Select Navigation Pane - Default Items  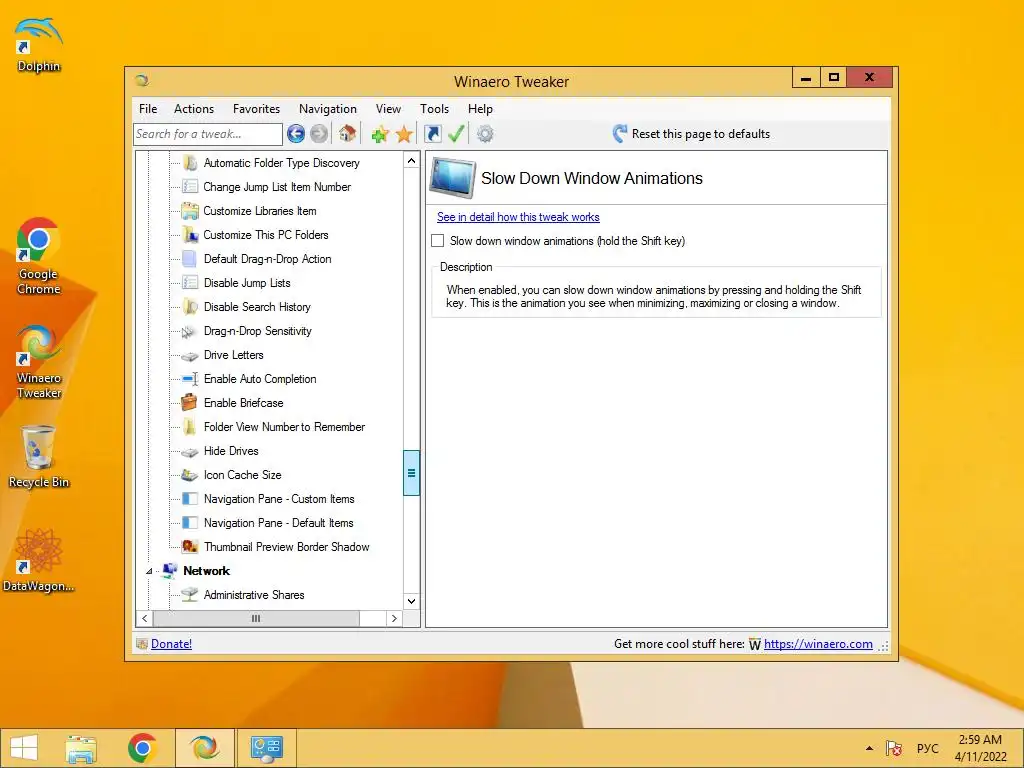pyautogui.click(x=278, y=523)
